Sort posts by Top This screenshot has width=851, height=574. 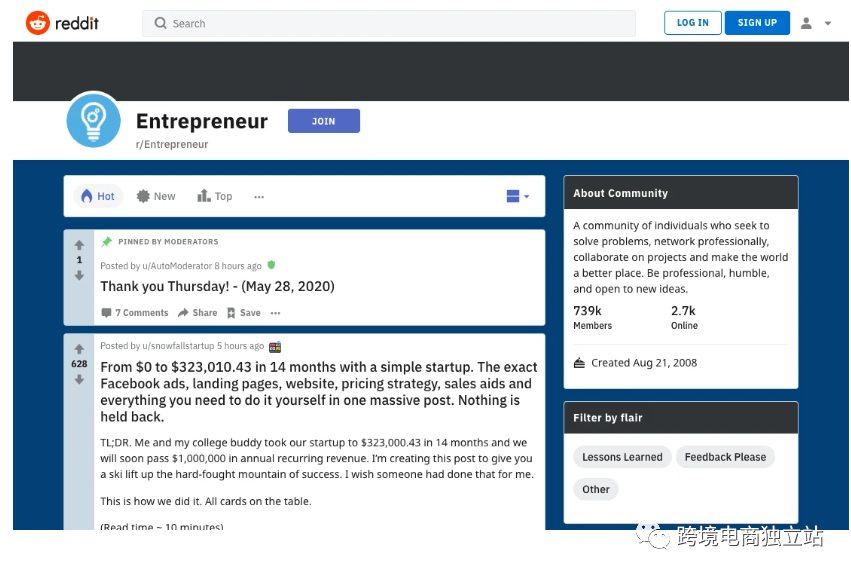tap(215, 196)
